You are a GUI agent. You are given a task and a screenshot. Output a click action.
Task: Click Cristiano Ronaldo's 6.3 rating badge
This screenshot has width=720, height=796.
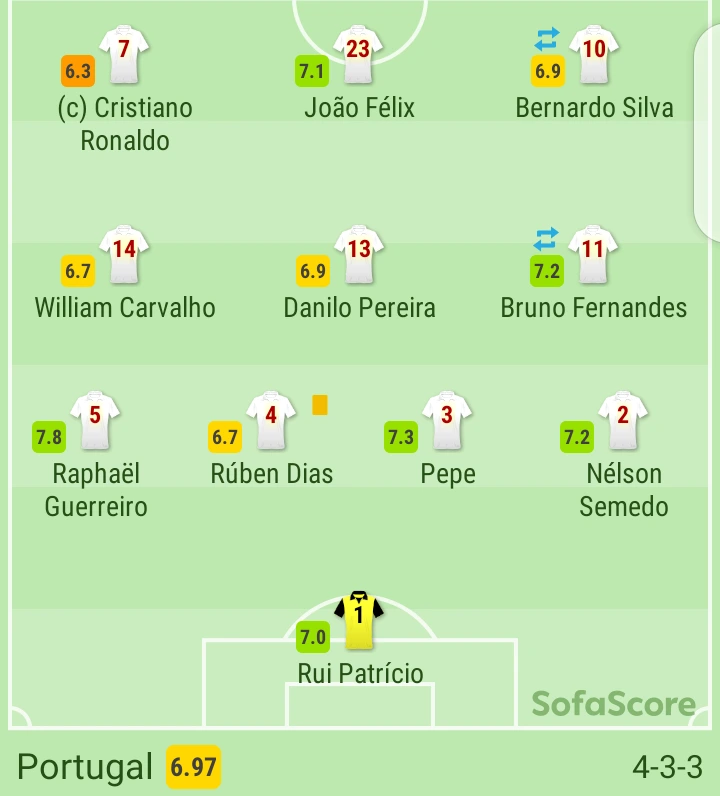coord(77,71)
